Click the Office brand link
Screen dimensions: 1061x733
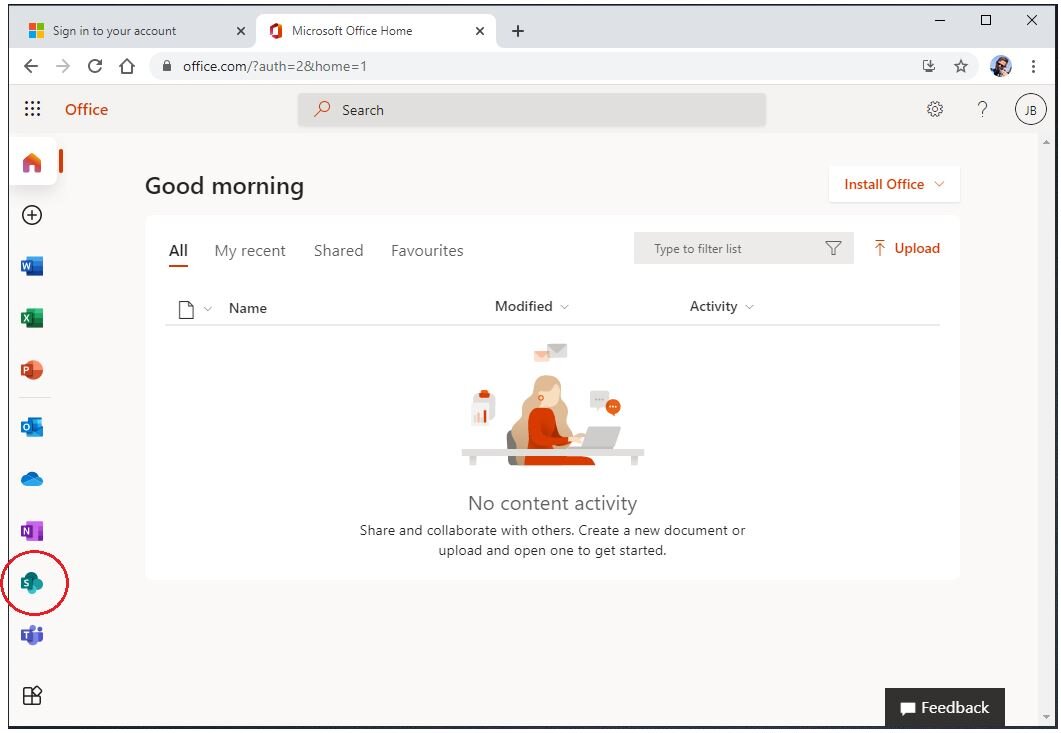point(86,109)
